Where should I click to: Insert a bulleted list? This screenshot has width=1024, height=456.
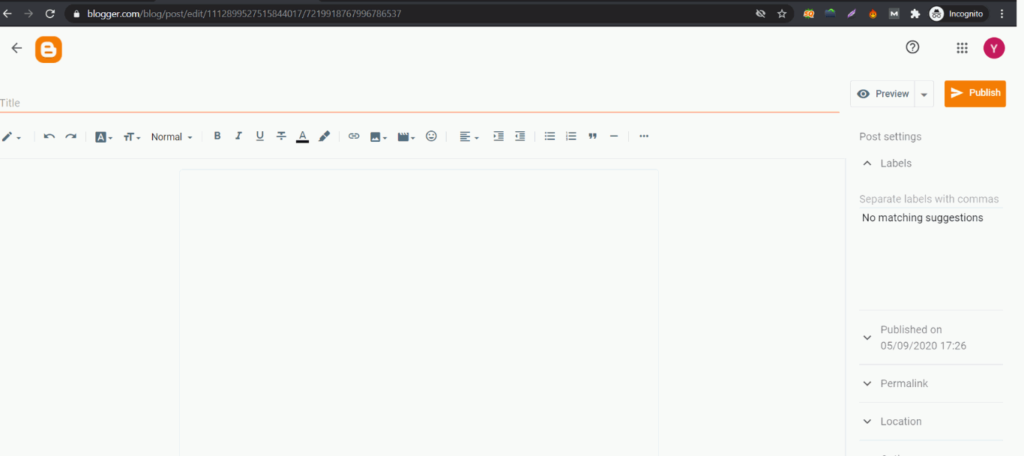point(550,136)
